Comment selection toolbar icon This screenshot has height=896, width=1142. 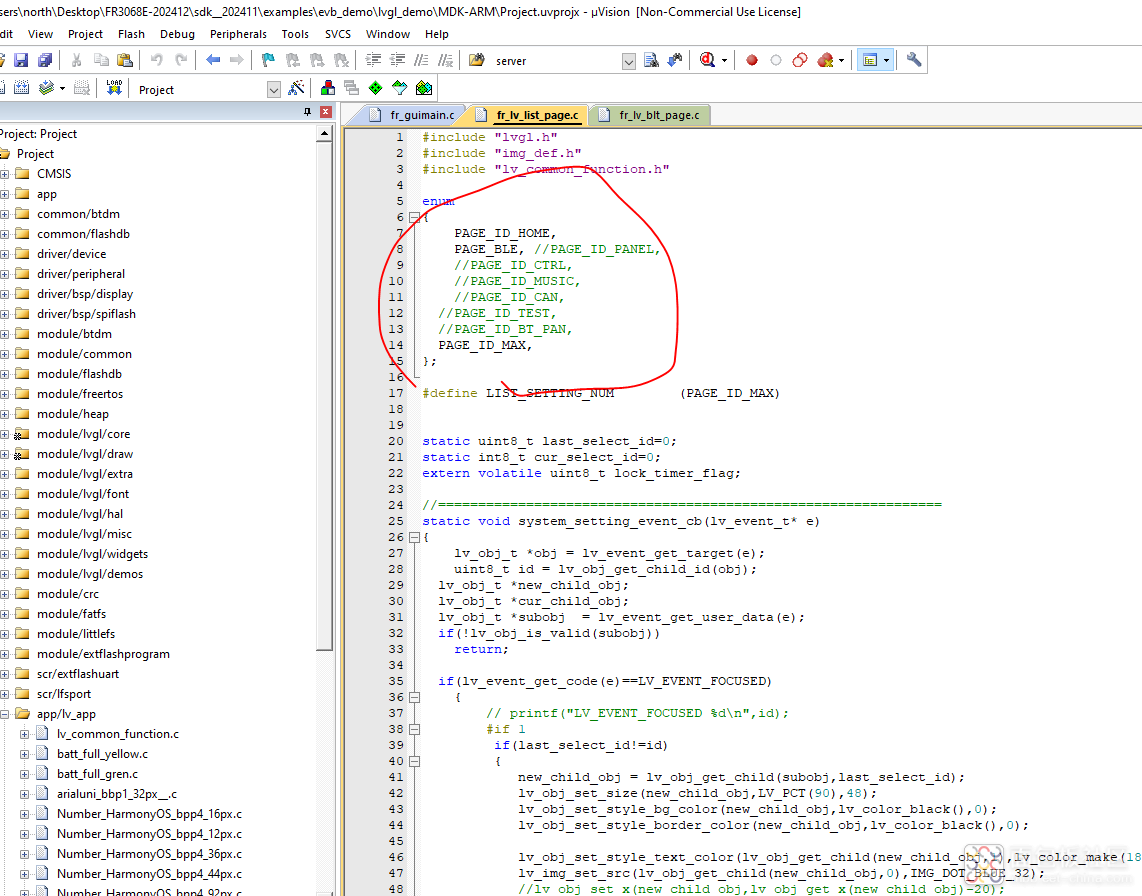pos(422,60)
